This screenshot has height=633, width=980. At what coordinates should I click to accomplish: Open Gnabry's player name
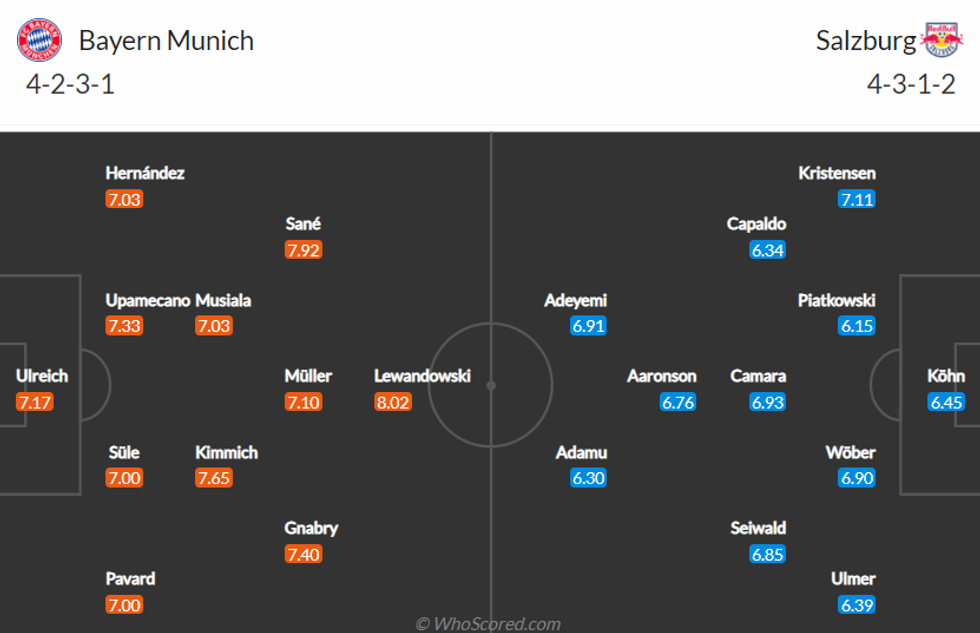pos(311,528)
